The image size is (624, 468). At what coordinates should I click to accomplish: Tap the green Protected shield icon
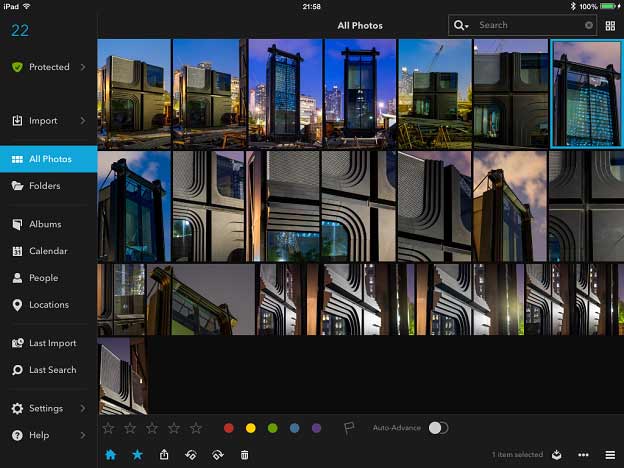[x=17, y=67]
